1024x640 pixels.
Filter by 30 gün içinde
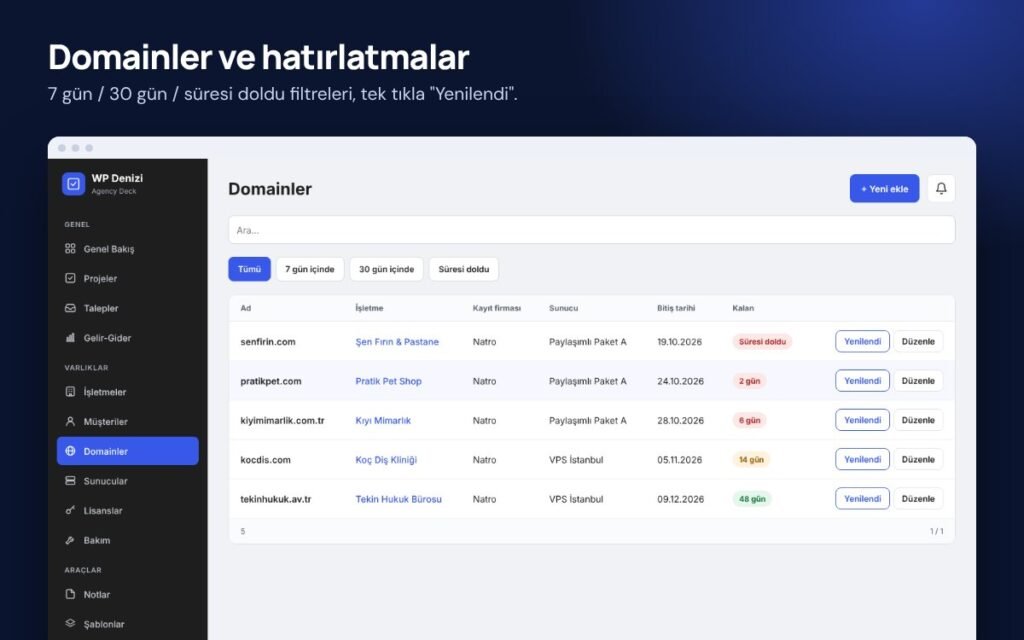pyautogui.click(x=387, y=269)
